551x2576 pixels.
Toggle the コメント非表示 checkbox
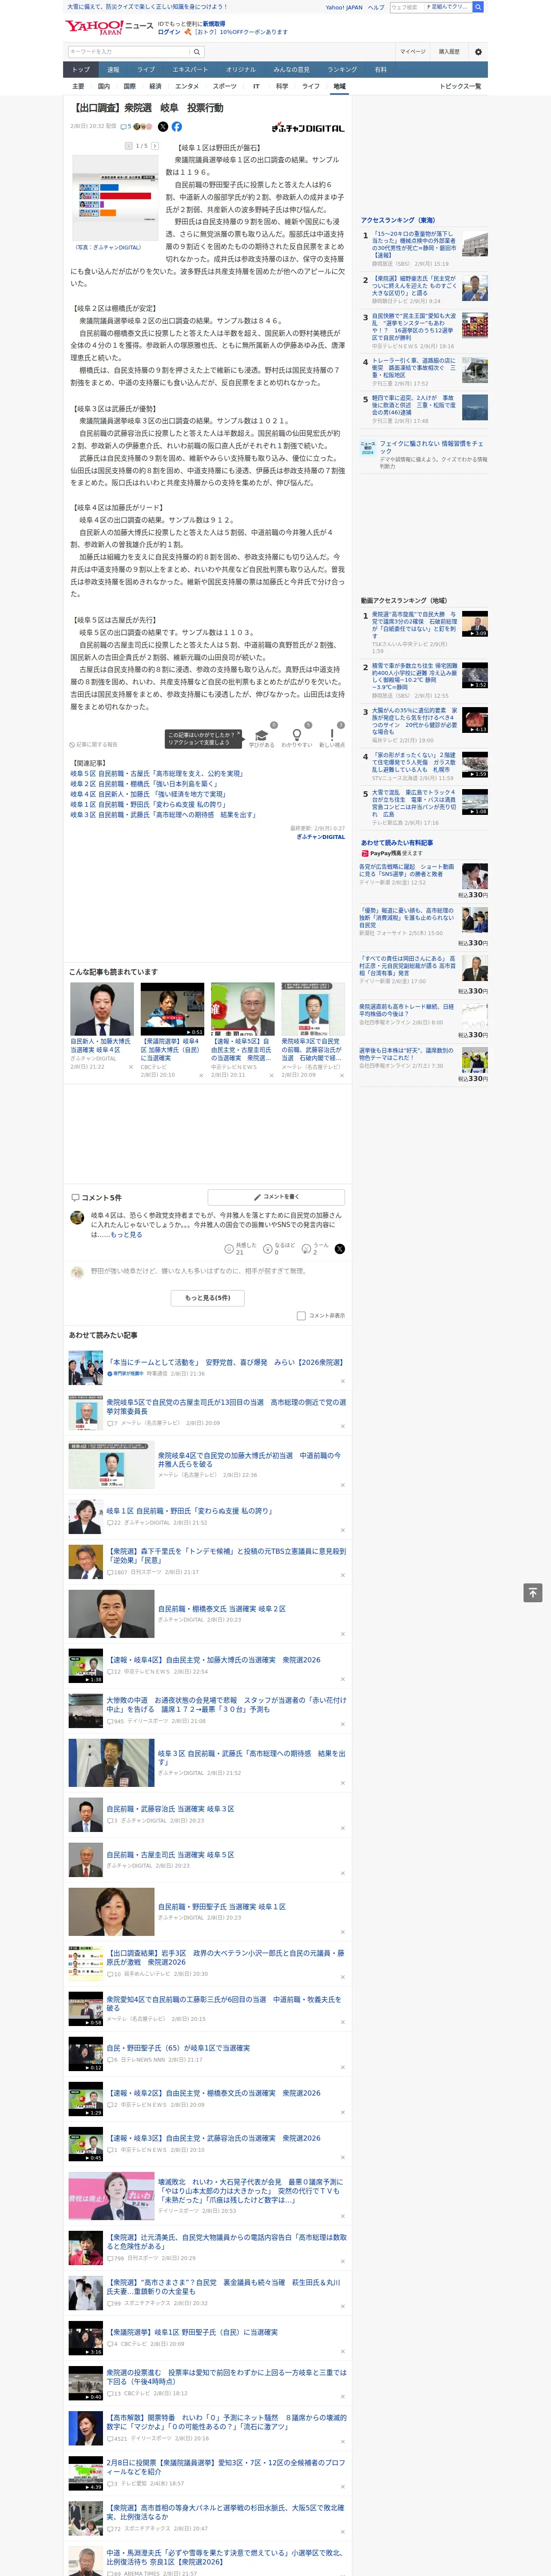coord(301,1316)
